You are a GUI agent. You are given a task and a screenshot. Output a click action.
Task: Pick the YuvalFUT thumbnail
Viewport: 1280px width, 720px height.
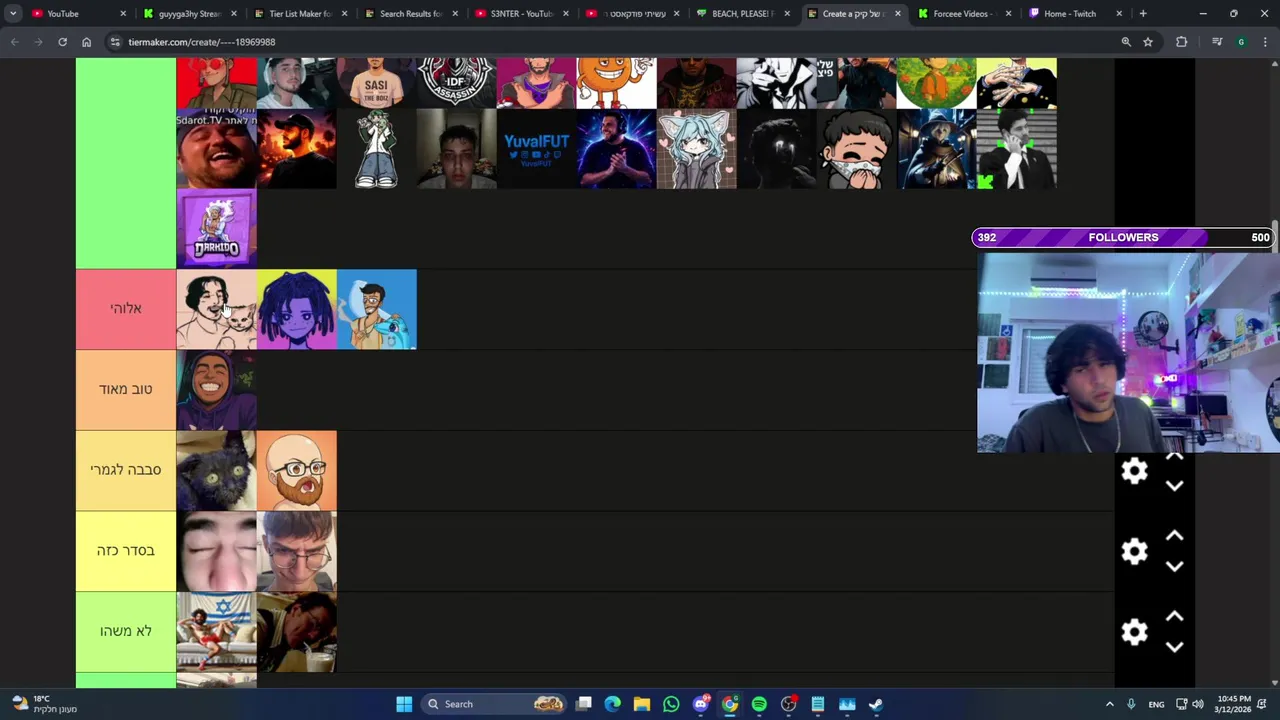point(537,148)
